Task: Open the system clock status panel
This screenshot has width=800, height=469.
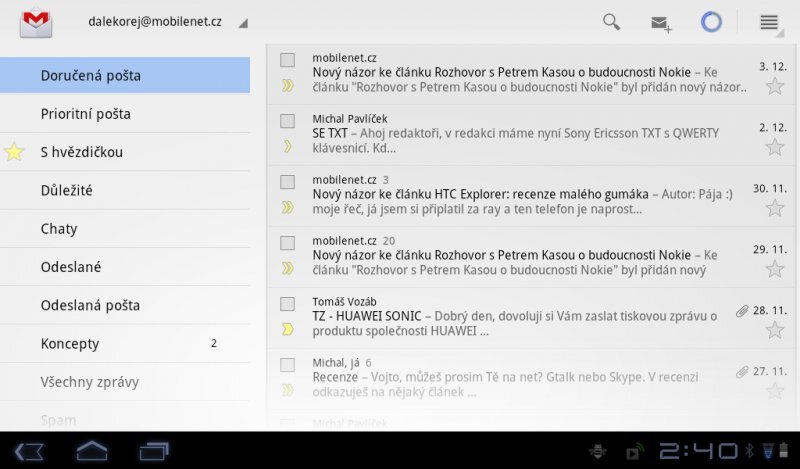Action: [699, 451]
